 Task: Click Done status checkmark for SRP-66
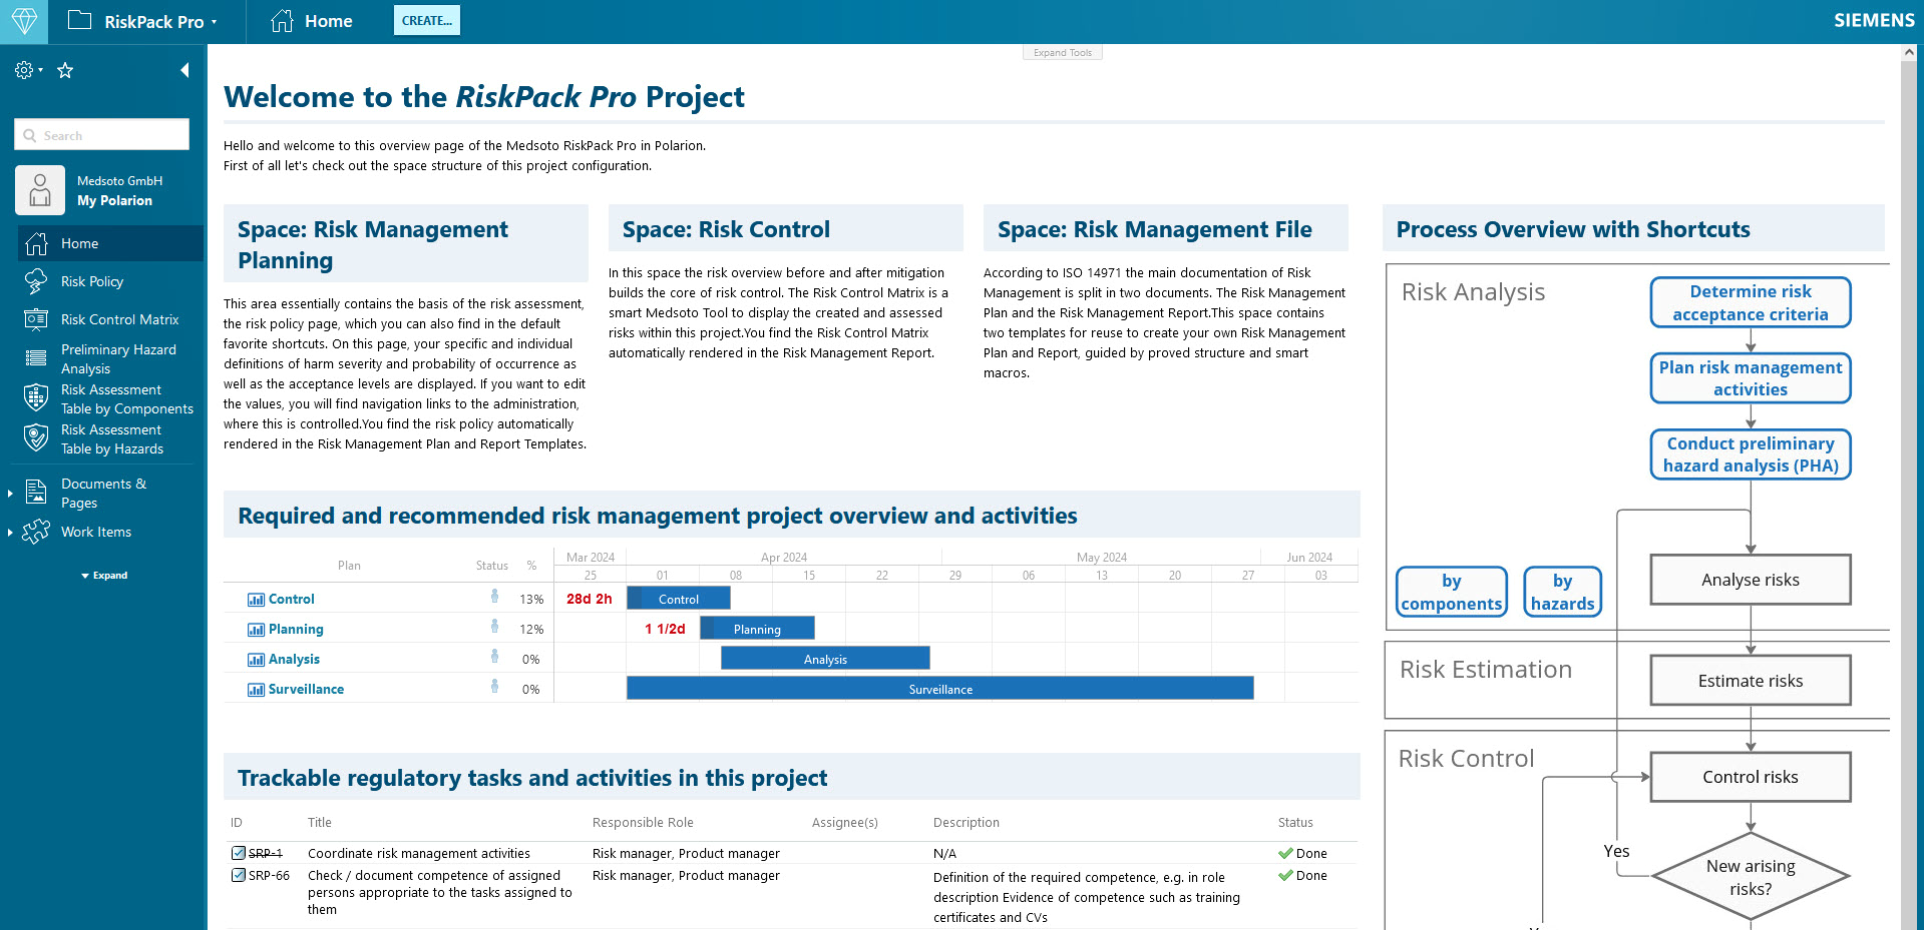coord(1285,875)
